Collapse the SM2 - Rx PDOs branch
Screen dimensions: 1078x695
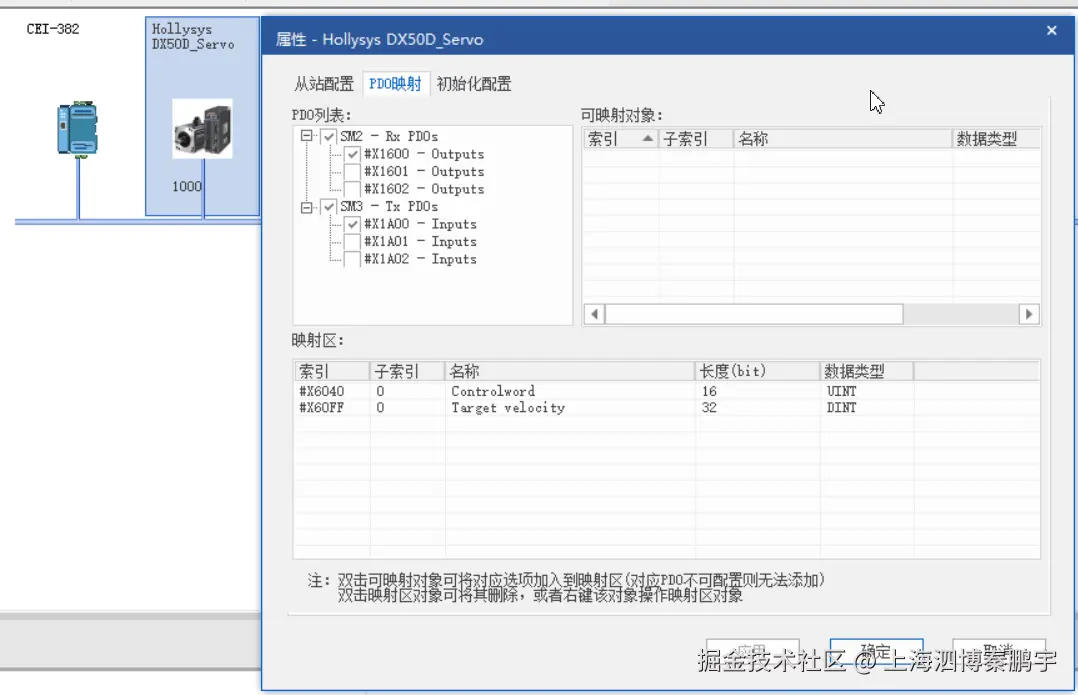pos(304,136)
